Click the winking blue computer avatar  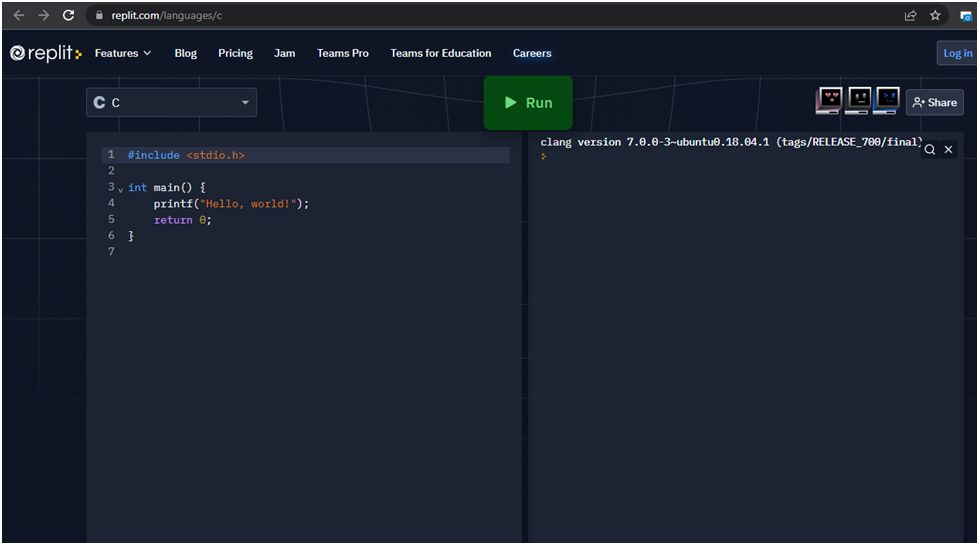(886, 101)
